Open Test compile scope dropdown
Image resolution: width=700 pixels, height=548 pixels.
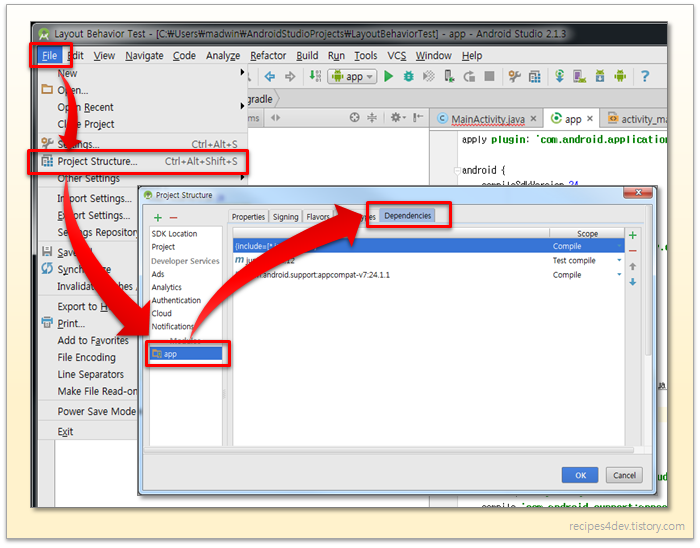619,260
